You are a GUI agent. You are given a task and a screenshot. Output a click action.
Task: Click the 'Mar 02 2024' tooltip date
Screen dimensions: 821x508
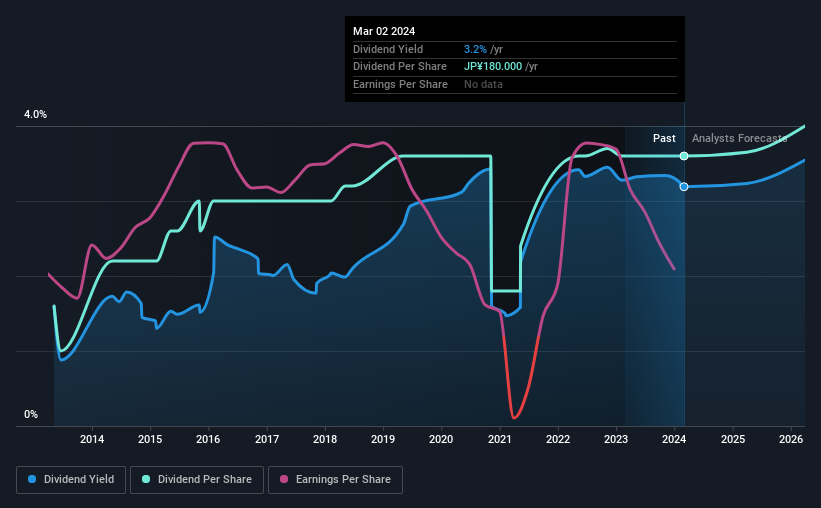point(384,31)
